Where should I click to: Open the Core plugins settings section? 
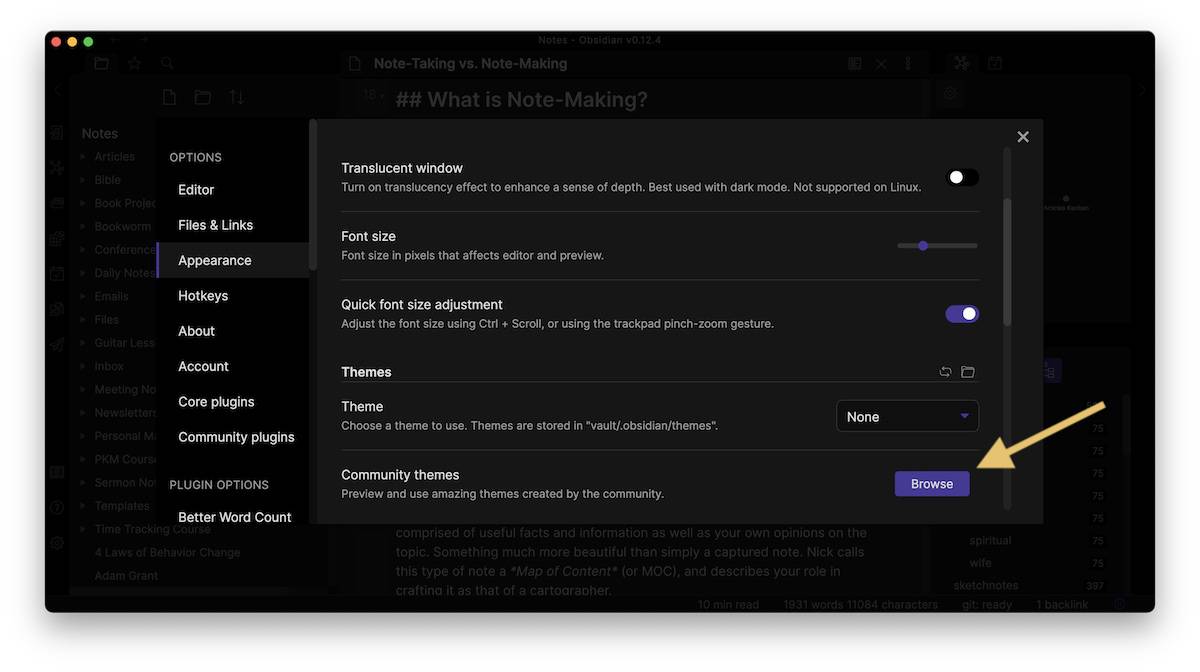click(216, 402)
